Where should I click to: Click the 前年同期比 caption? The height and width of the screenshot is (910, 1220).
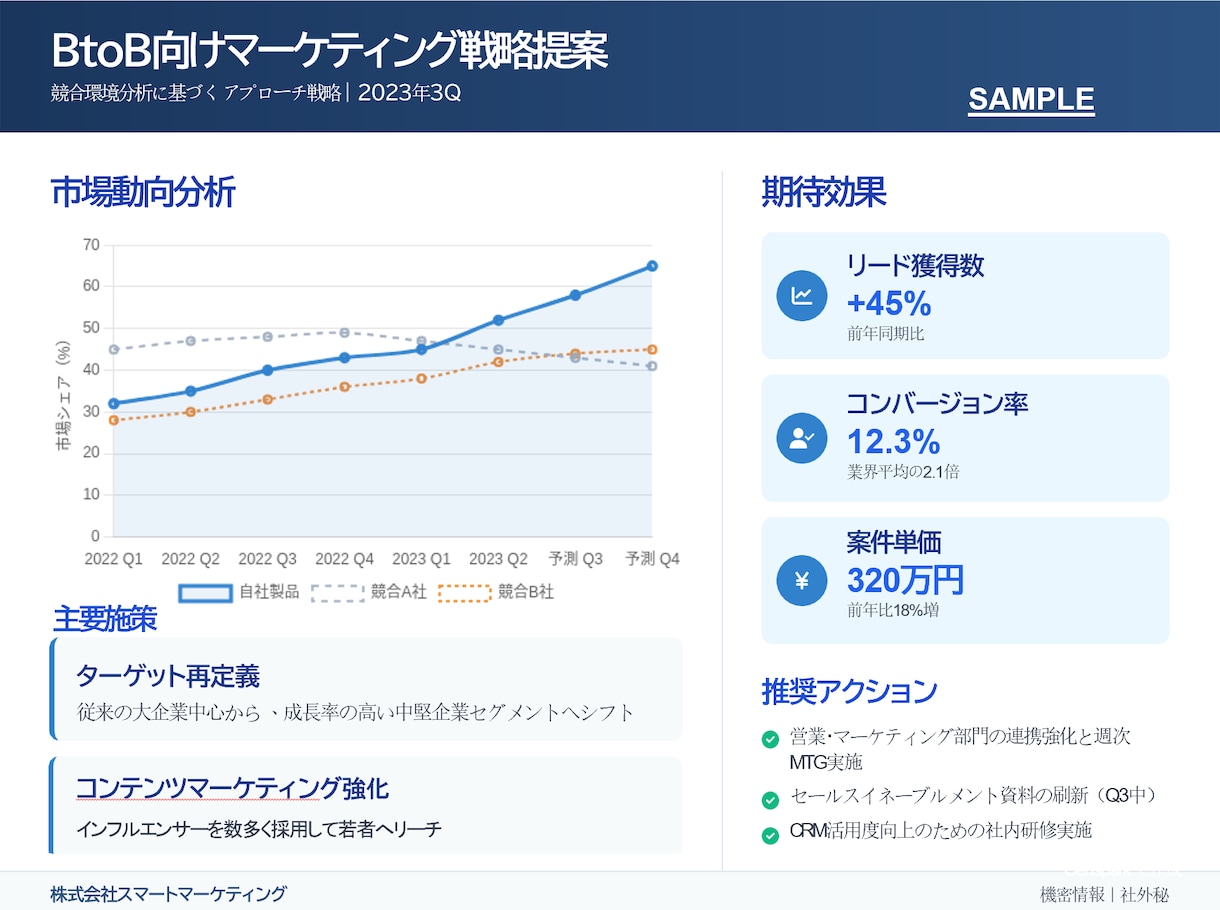(x=886, y=334)
